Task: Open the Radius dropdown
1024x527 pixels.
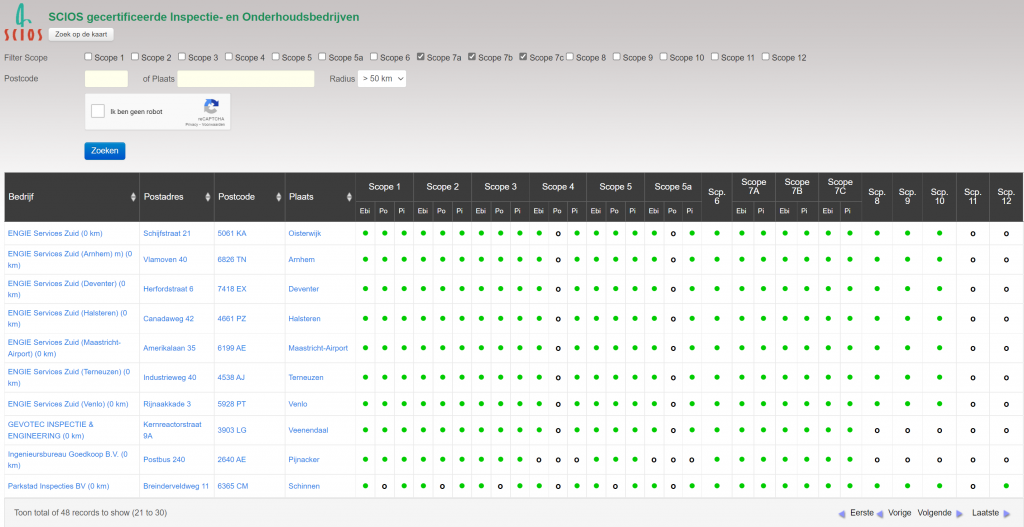Action: coord(382,78)
